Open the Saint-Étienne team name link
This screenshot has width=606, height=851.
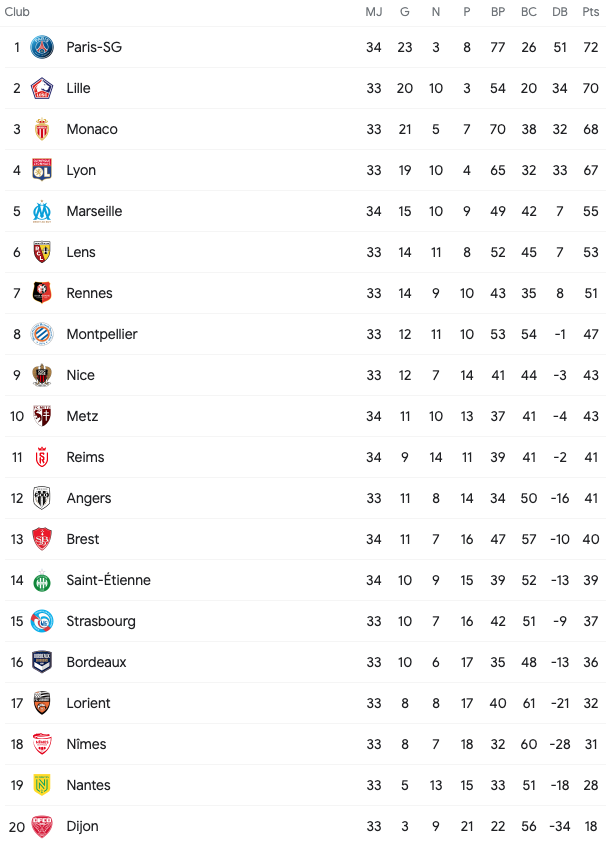(109, 580)
